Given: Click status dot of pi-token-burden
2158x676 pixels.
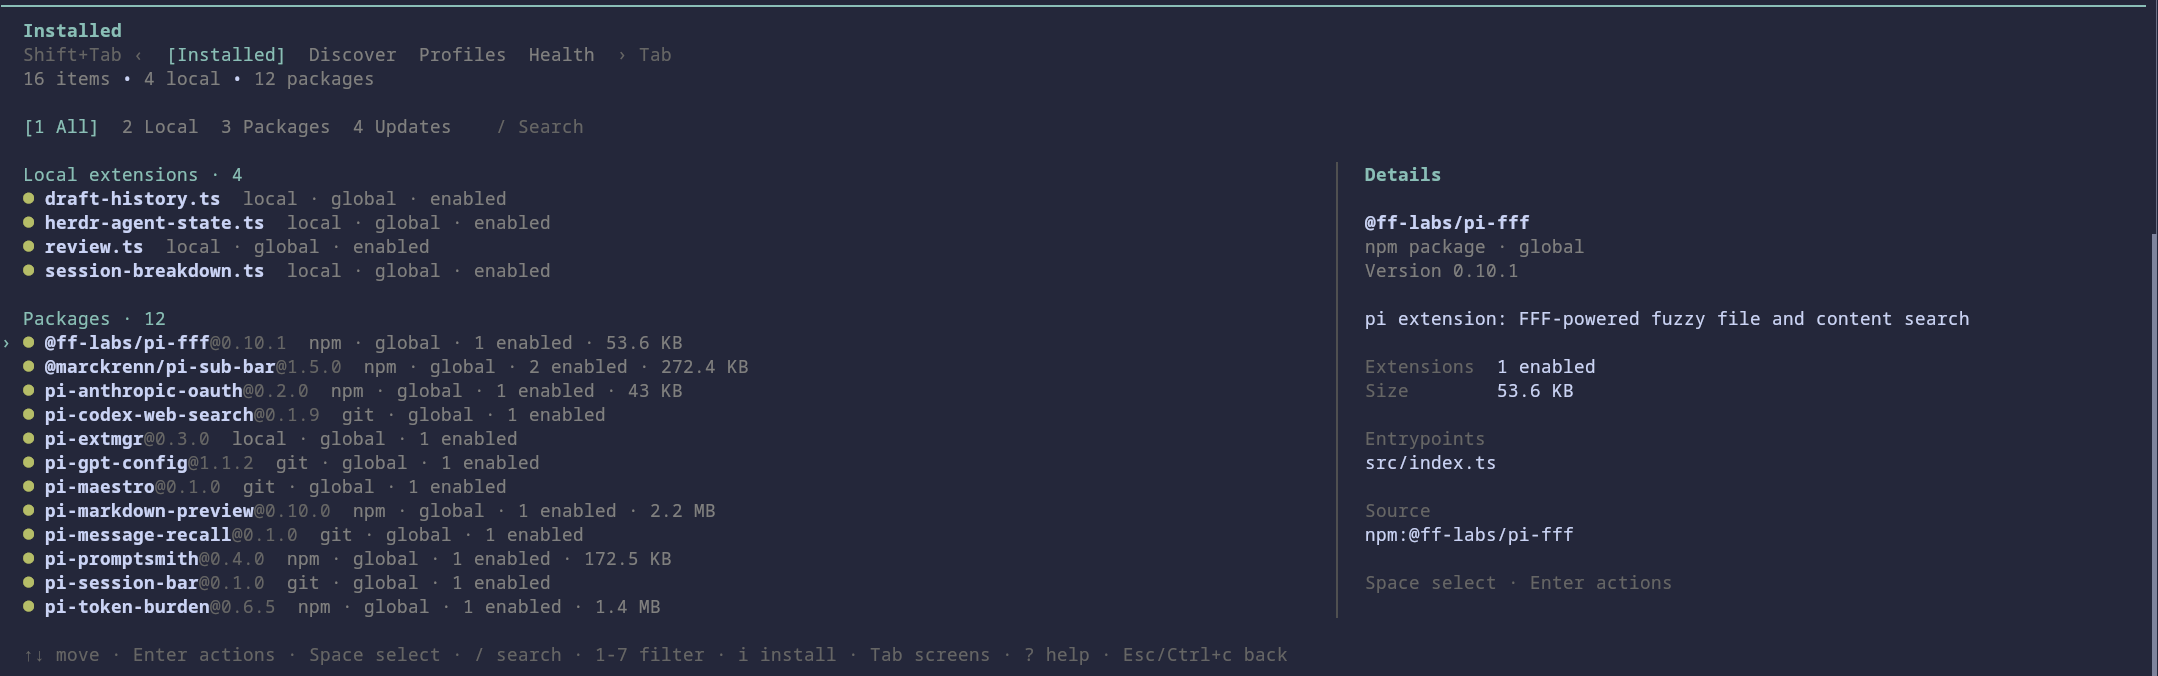Looking at the screenshot, I should click(x=29, y=607).
